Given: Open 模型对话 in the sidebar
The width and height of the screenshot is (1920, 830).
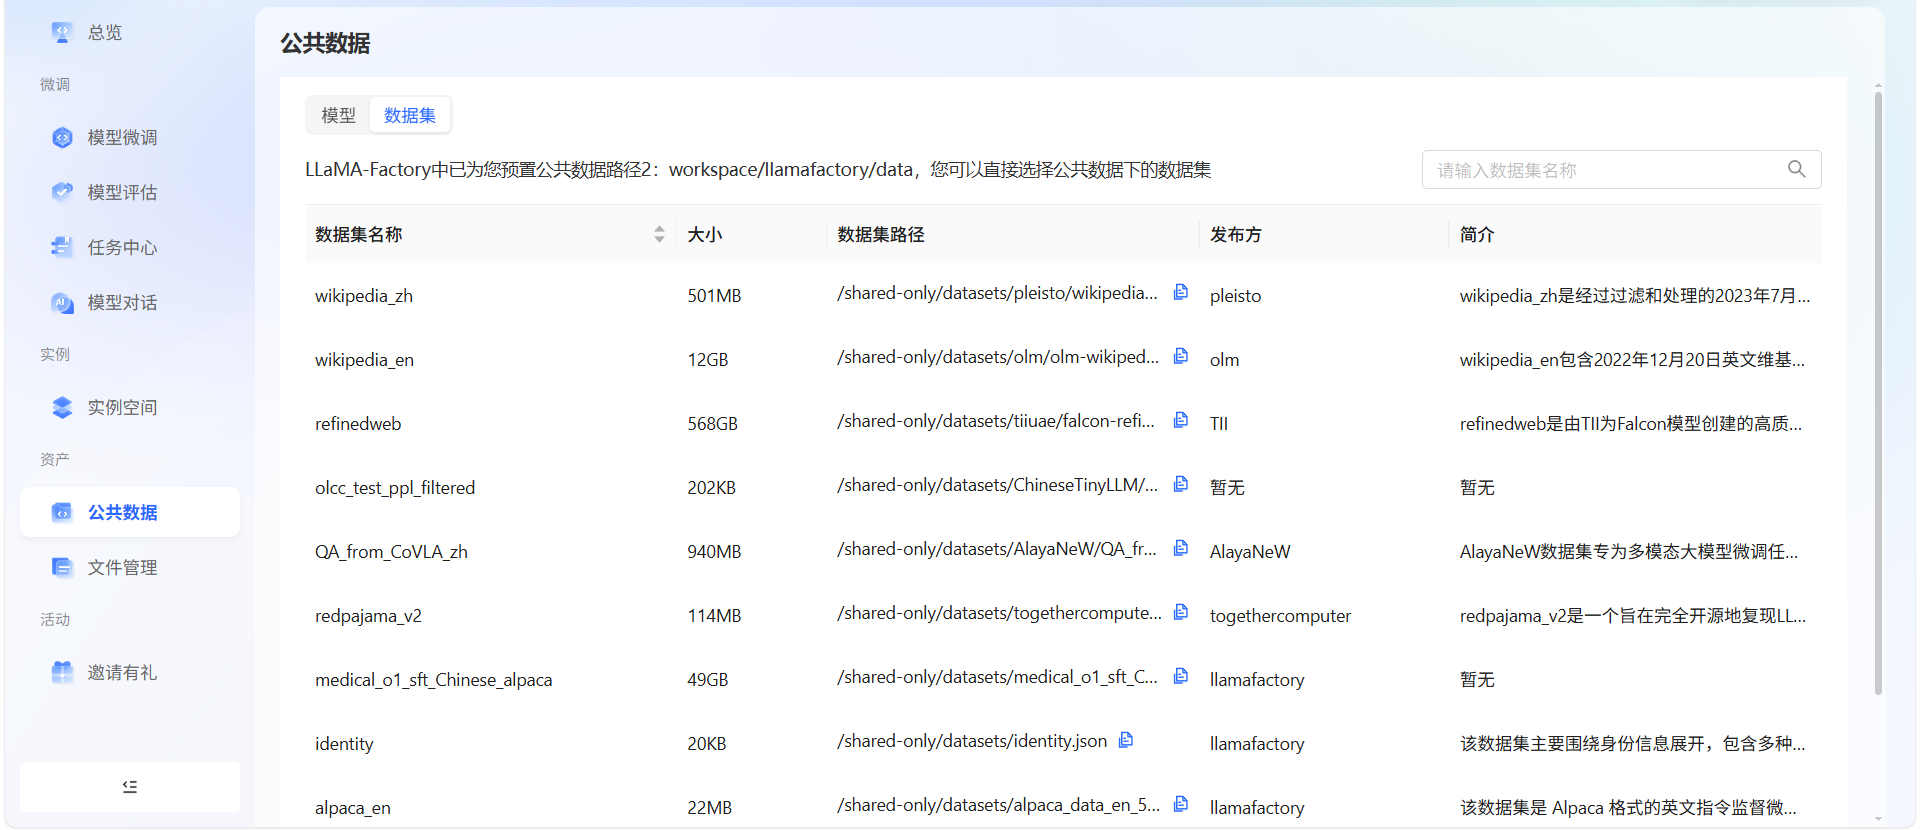Looking at the screenshot, I should click(x=130, y=302).
